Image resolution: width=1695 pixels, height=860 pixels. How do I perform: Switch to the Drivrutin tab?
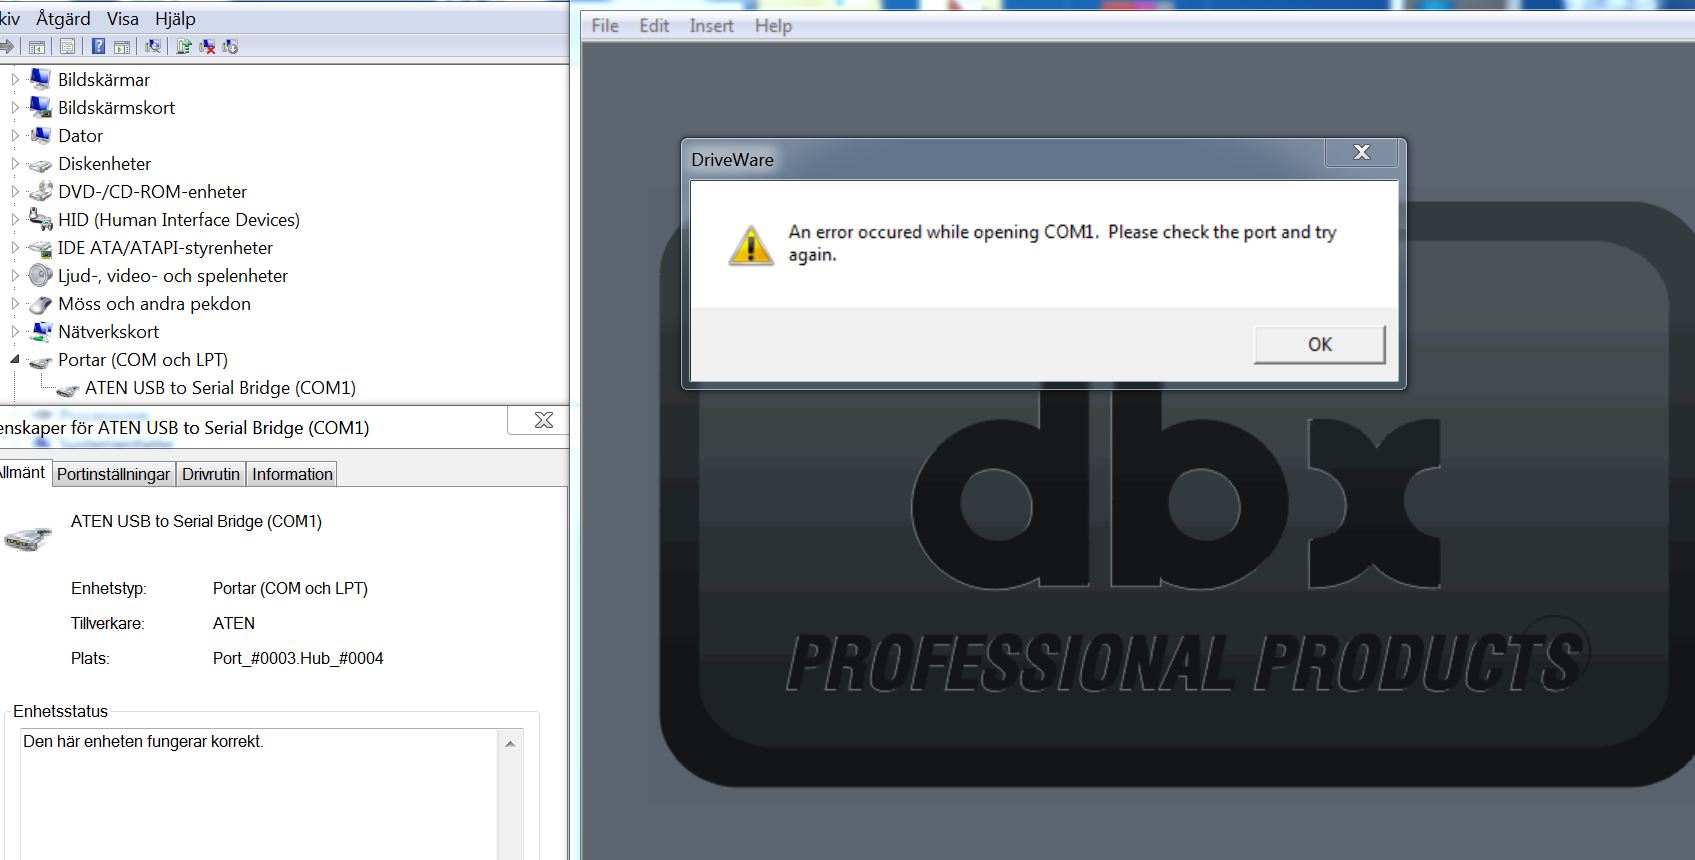coord(211,474)
